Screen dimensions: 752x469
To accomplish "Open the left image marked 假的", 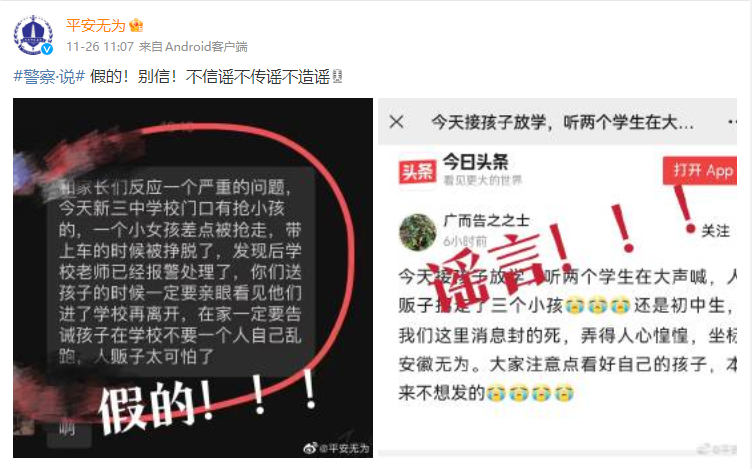I will (193, 278).
